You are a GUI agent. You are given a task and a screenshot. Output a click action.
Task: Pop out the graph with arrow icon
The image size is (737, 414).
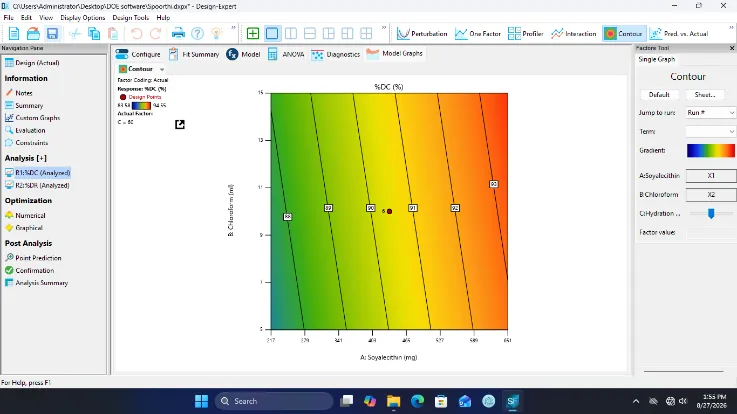[x=180, y=124]
